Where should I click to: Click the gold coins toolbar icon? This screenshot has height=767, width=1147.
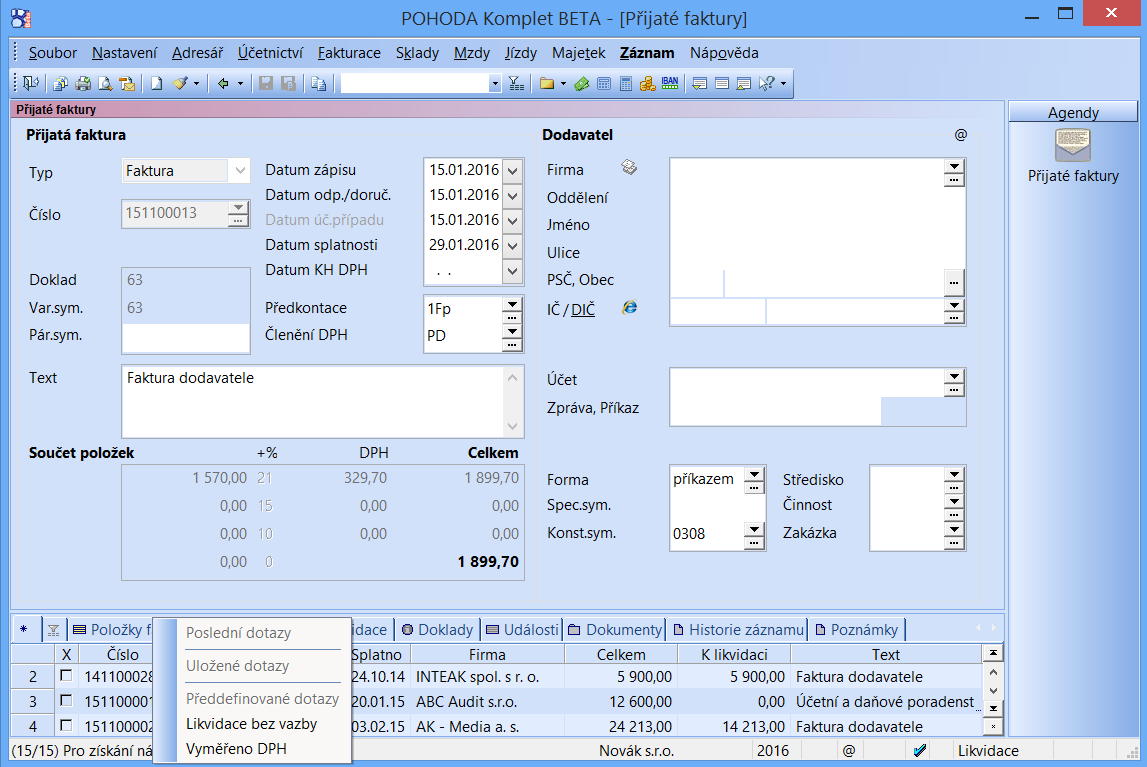coord(647,84)
